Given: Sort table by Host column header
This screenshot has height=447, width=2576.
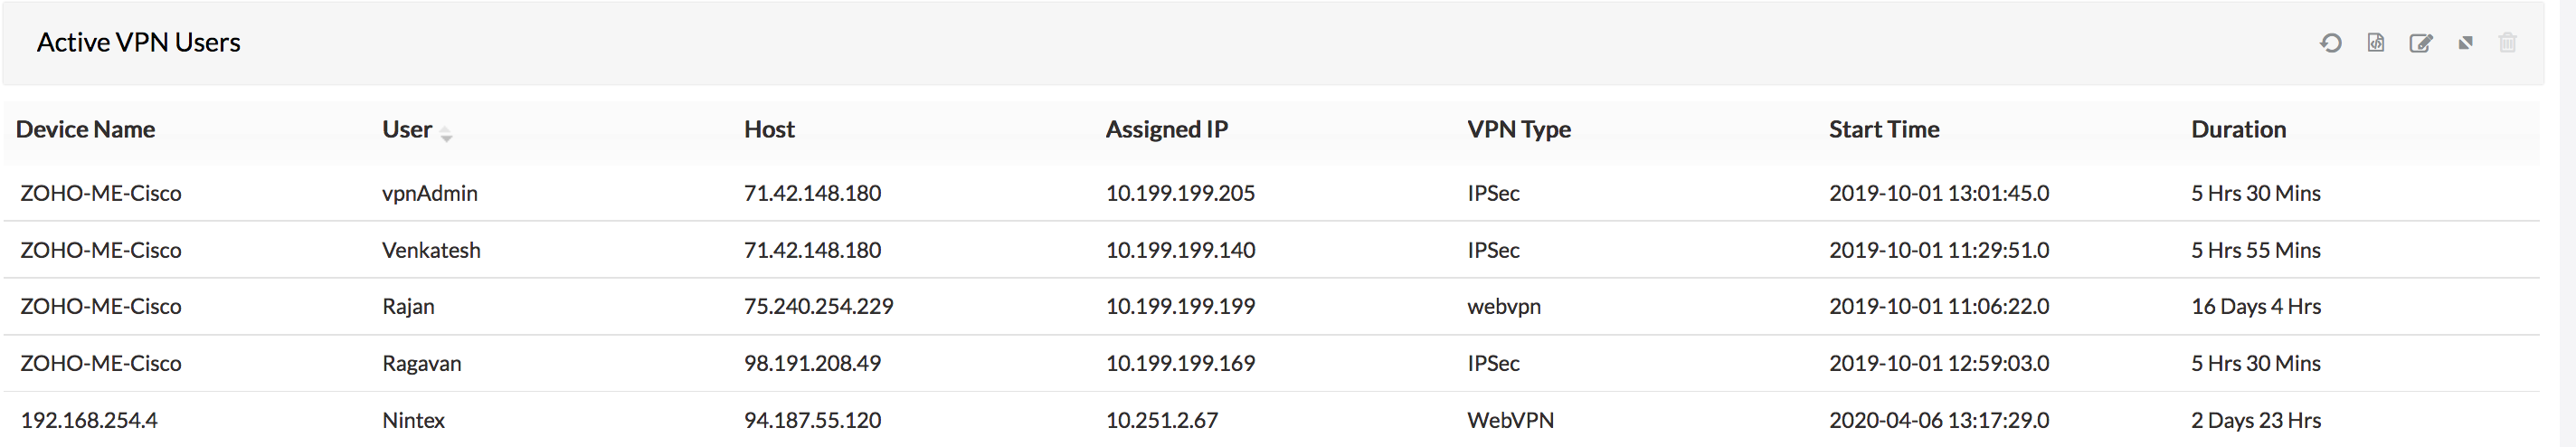Looking at the screenshot, I should pyautogui.click(x=769, y=130).
